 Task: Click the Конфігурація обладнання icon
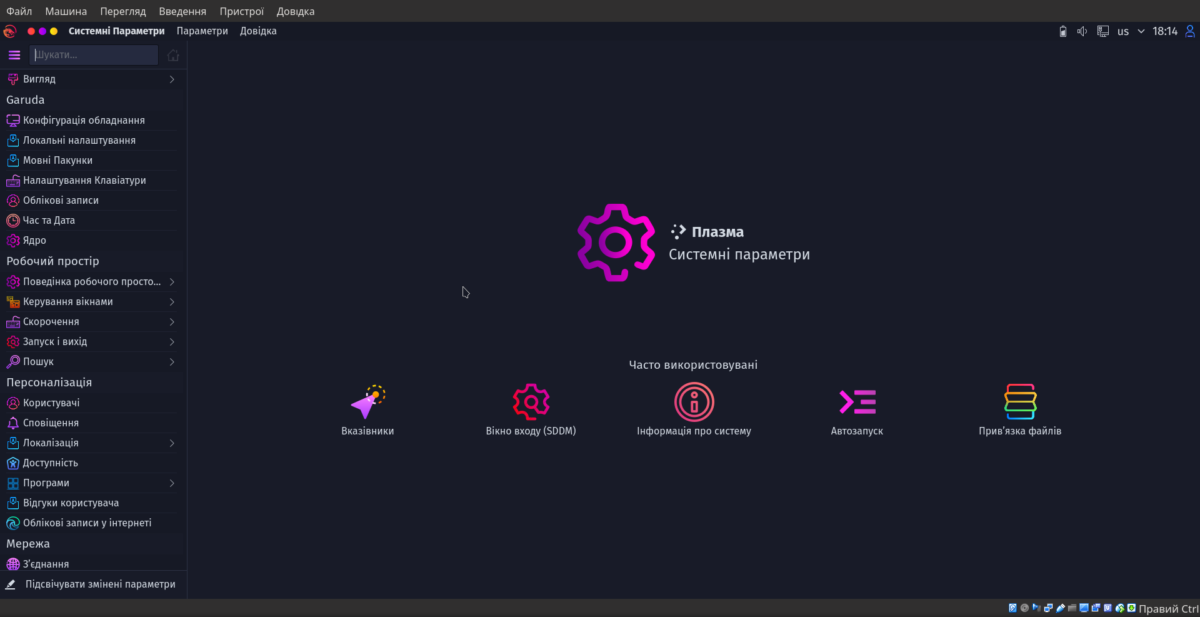point(13,120)
